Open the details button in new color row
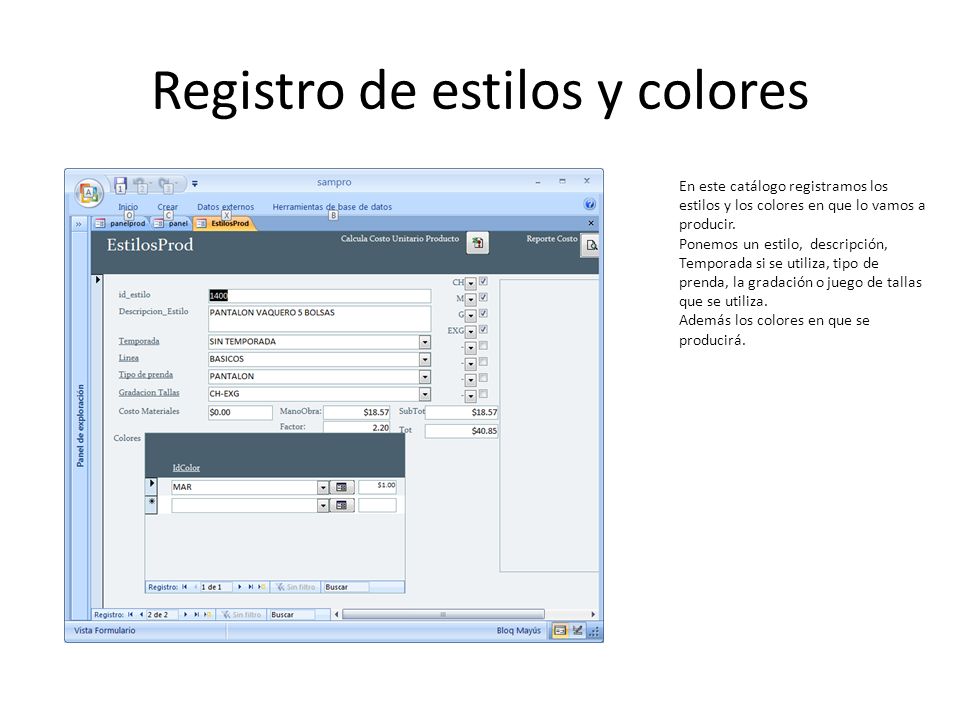This screenshot has width=960, height=720. 342,506
